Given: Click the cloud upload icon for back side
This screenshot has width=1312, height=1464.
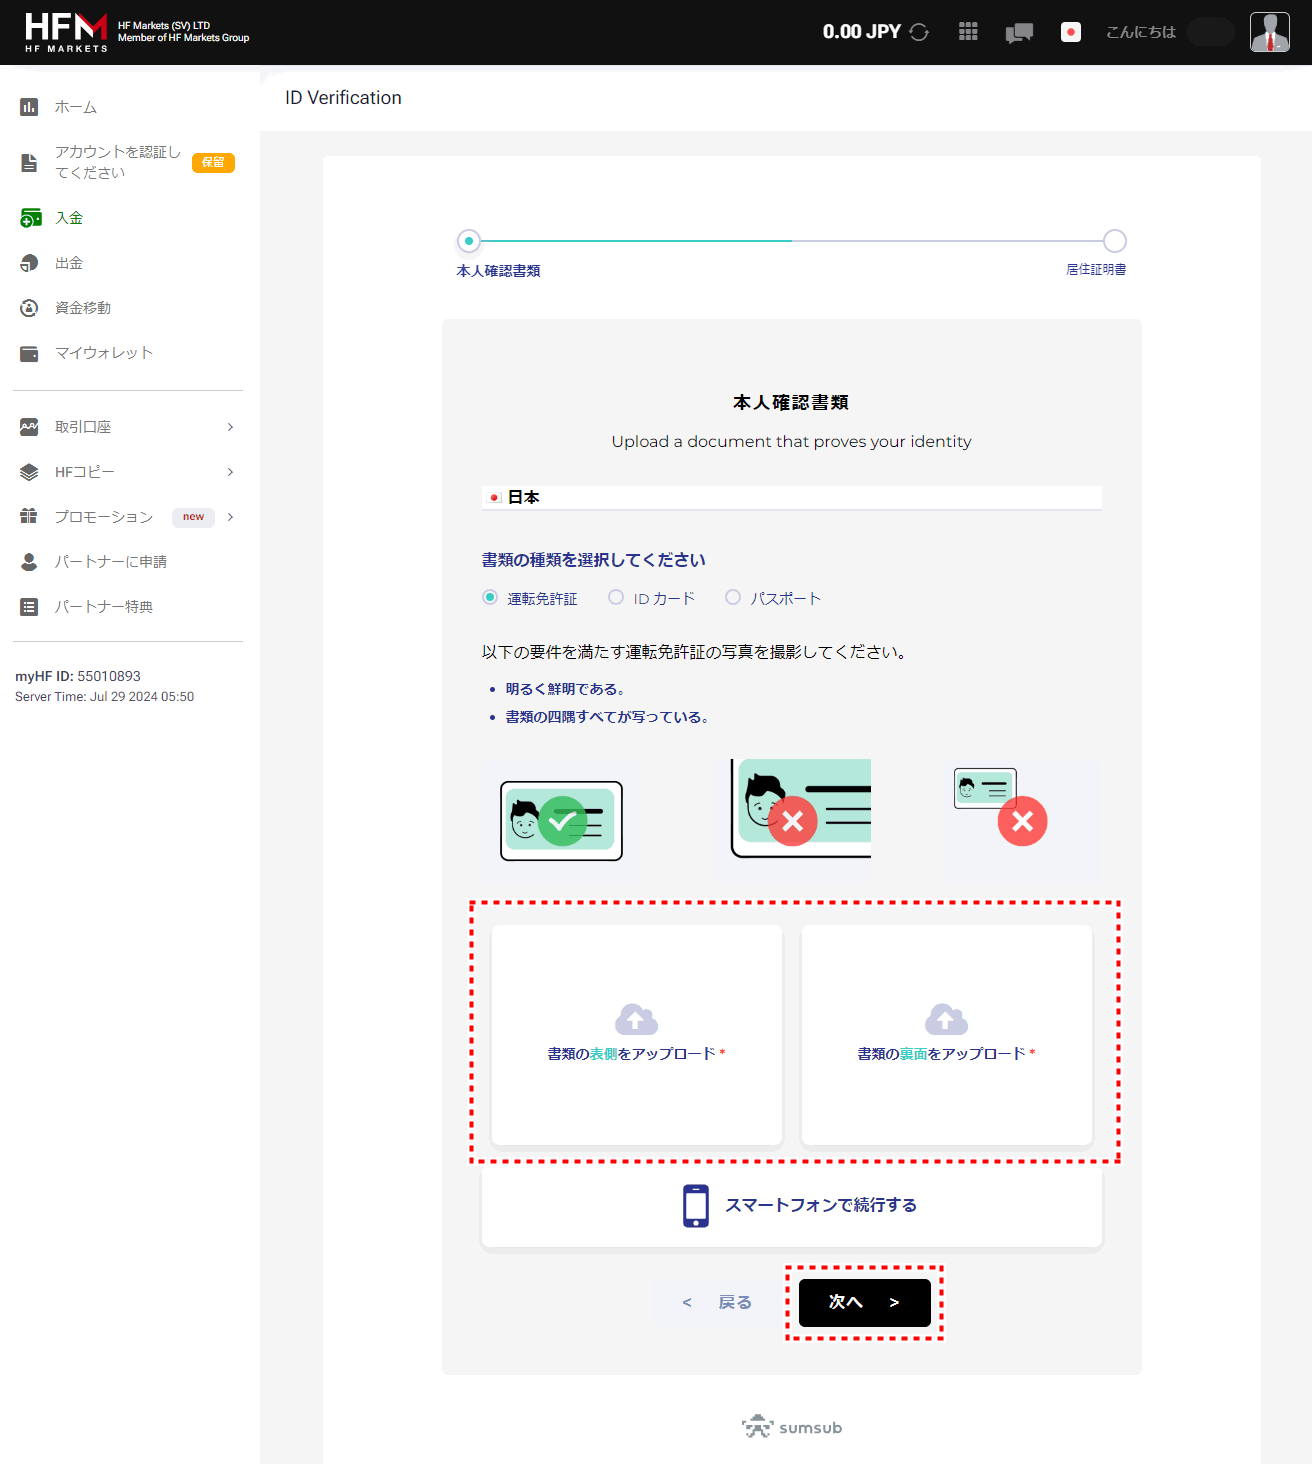Looking at the screenshot, I should pyautogui.click(x=946, y=1019).
